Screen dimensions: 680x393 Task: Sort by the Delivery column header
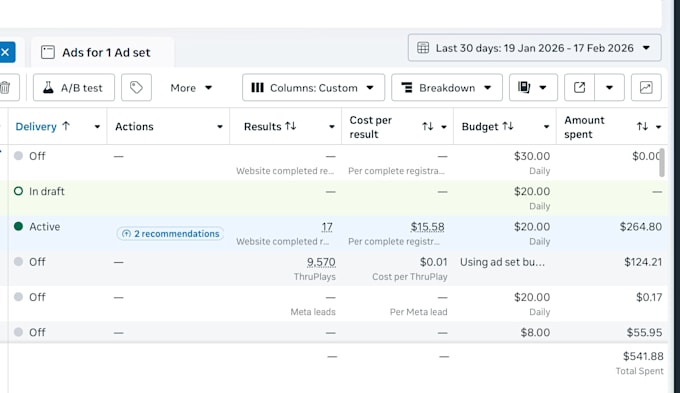point(42,127)
